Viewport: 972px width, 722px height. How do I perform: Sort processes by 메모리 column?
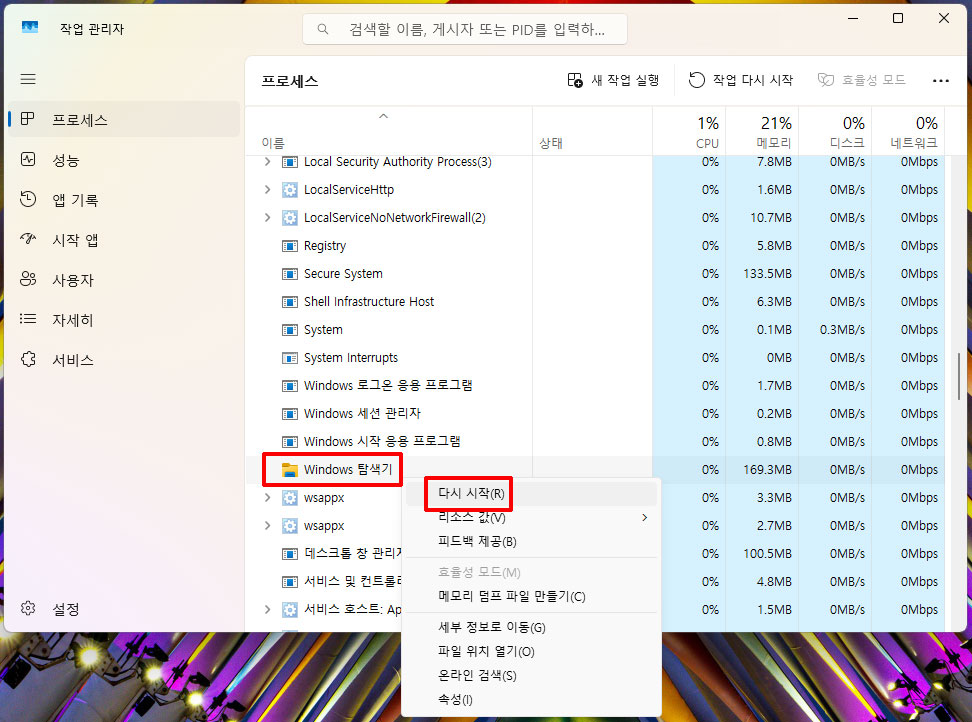click(762, 131)
